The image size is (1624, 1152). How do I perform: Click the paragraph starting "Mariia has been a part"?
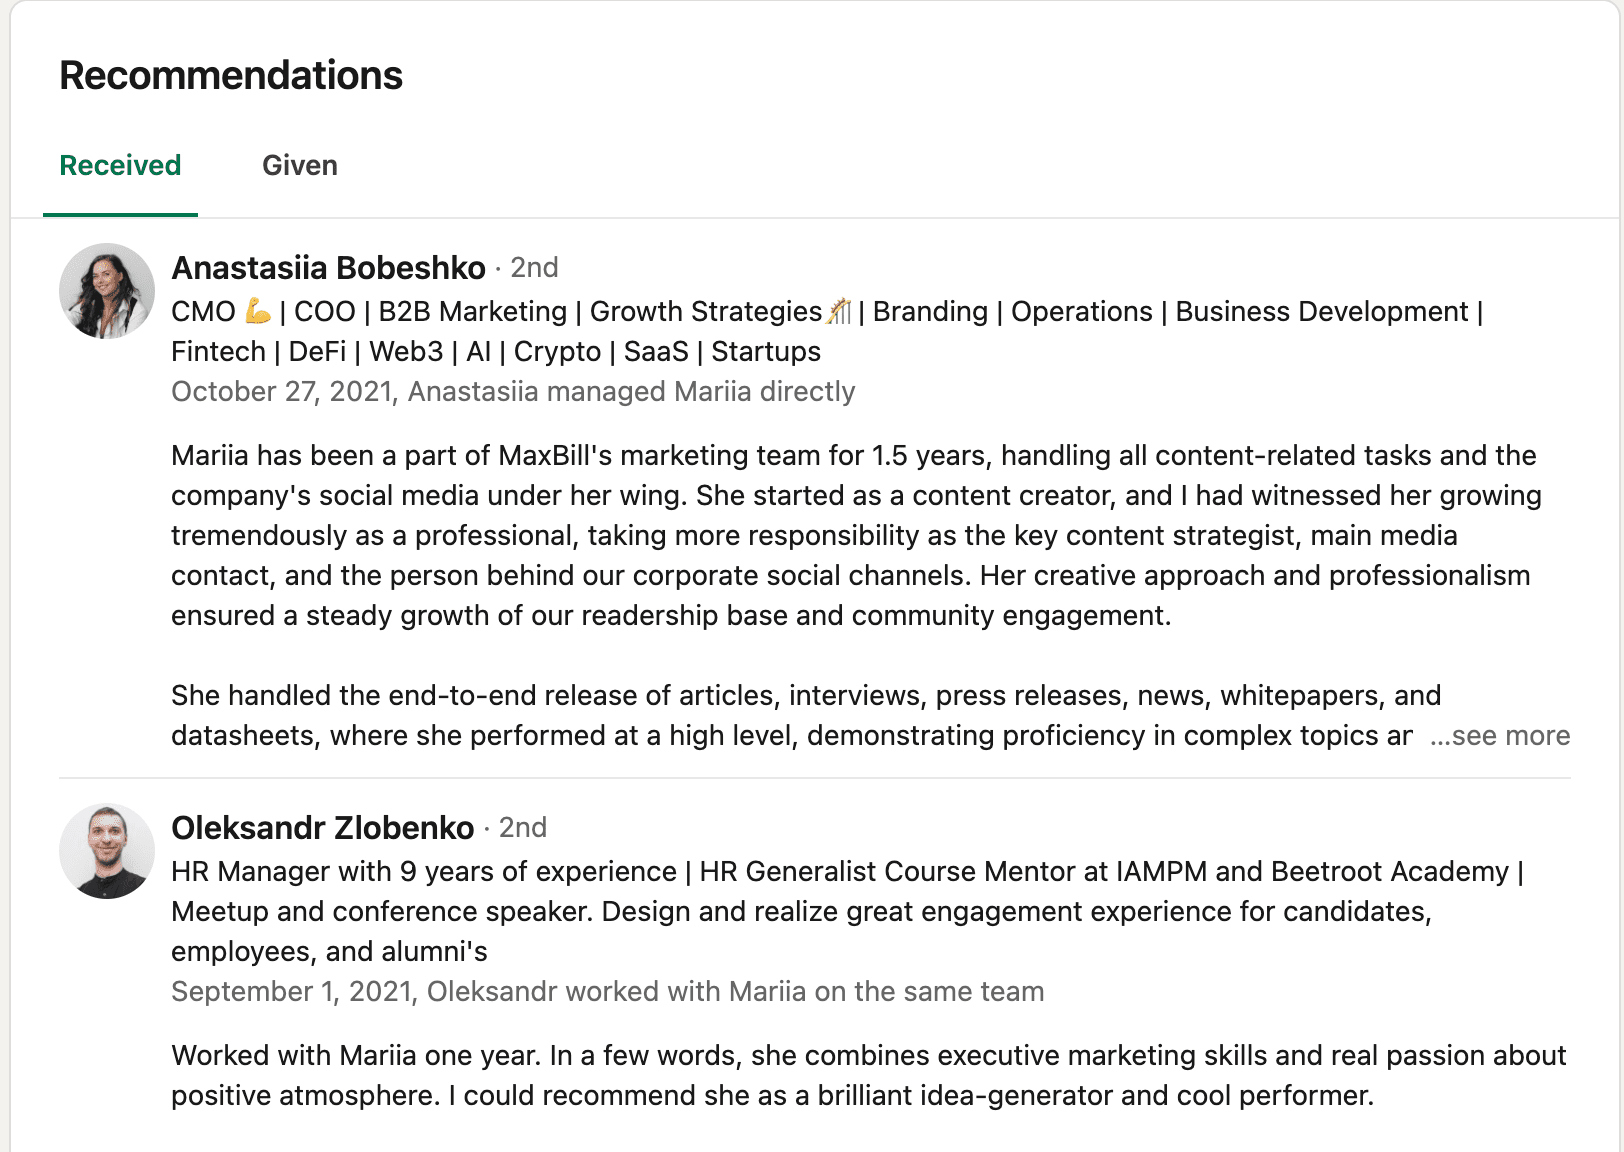855,535
